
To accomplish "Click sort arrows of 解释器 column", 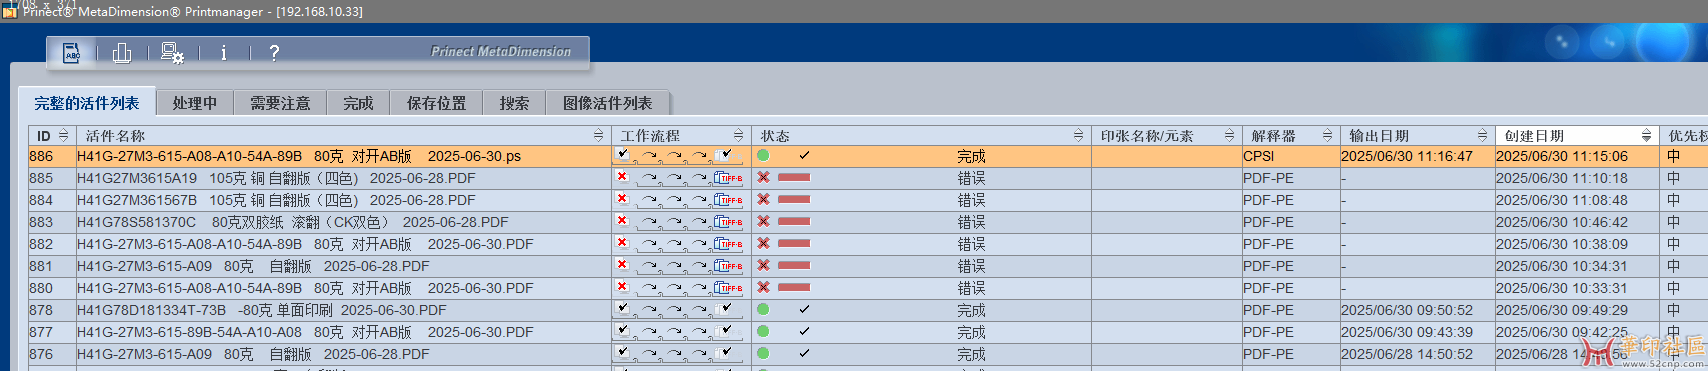I will coord(1327,136).
